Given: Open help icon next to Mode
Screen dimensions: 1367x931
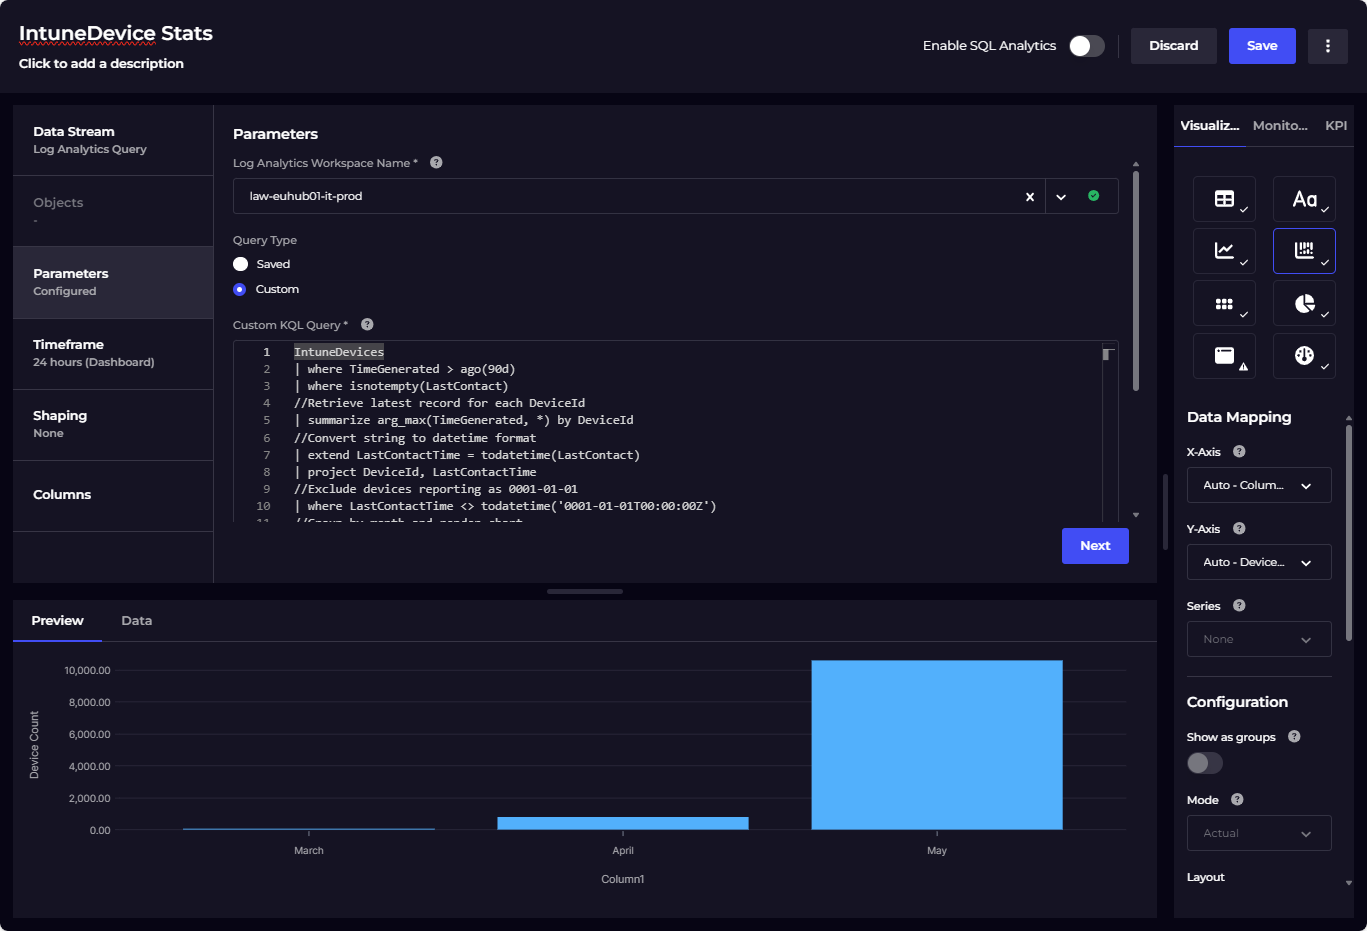Looking at the screenshot, I should (x=1237, y=799).
